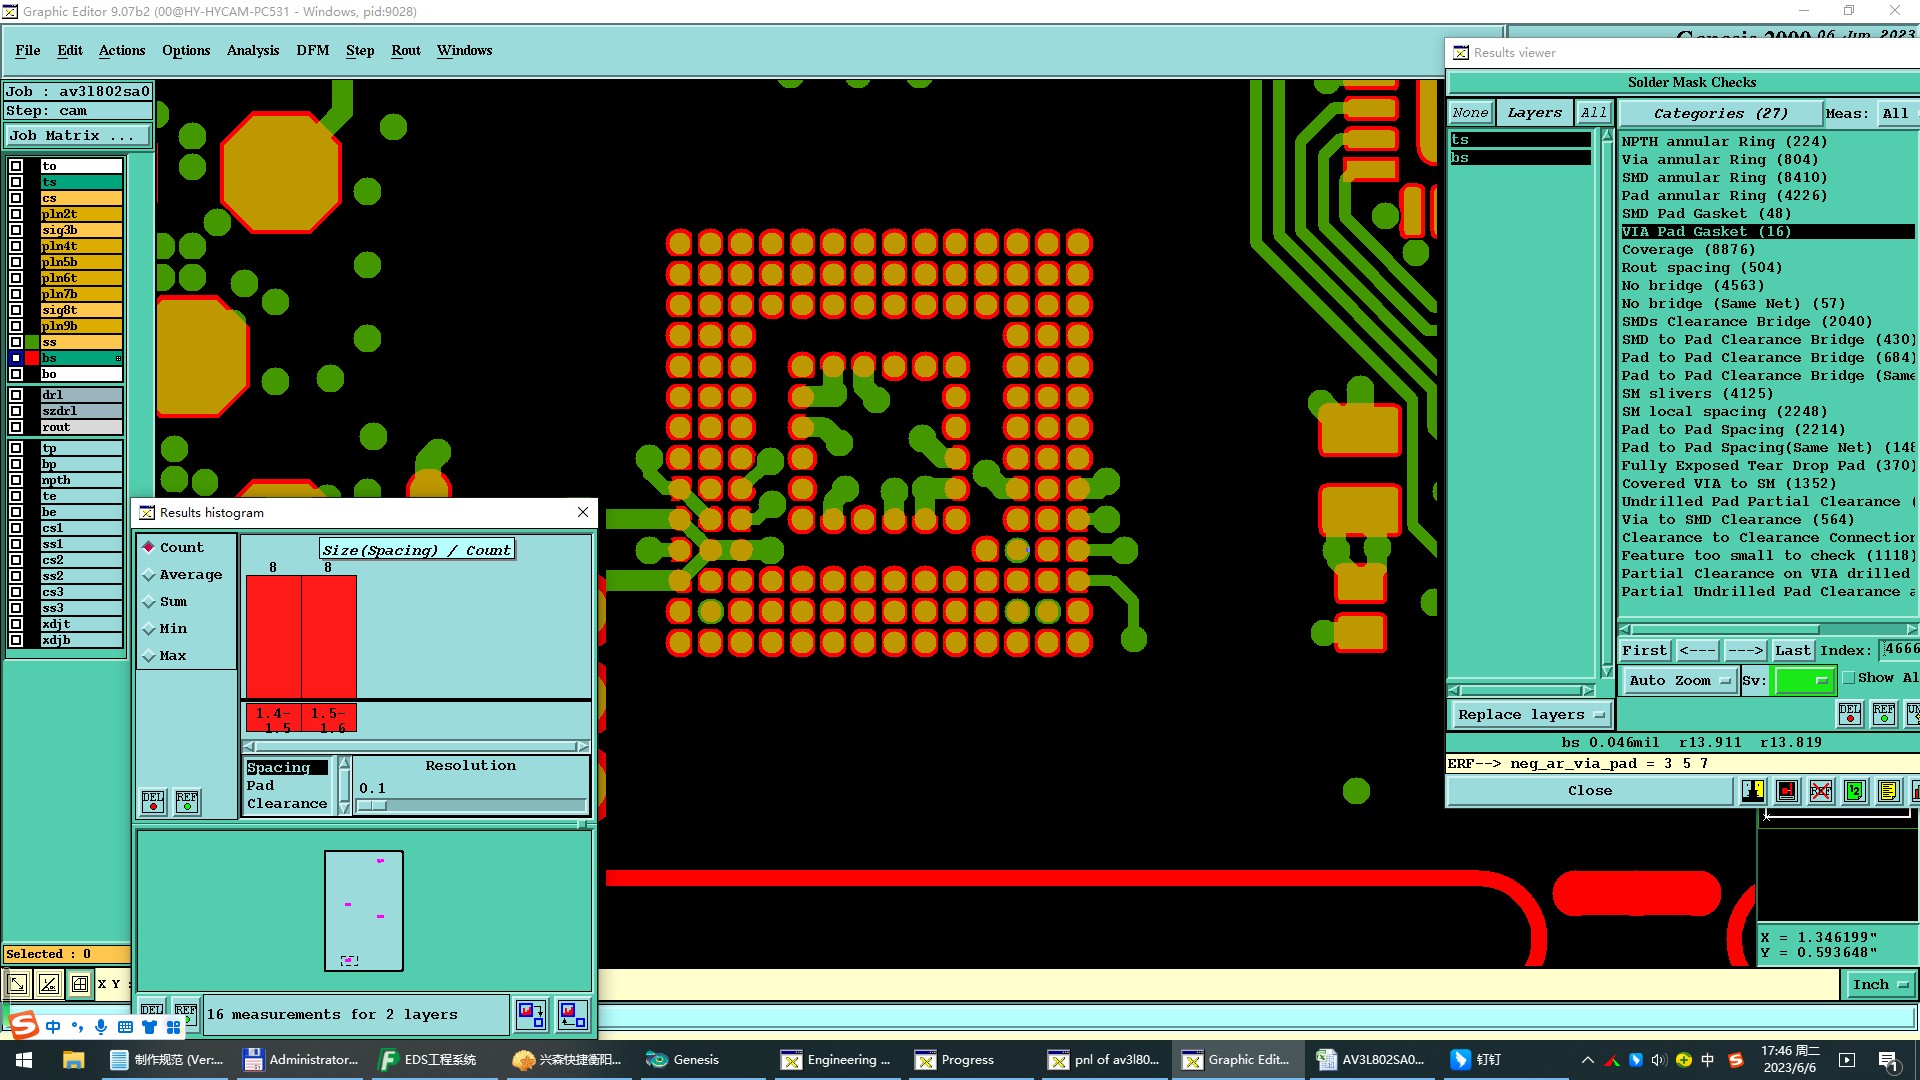Click the green REF icon in Results viewer
Image resolution: width=1920 pixels, height=1080 pixels.
[1884, 713]
